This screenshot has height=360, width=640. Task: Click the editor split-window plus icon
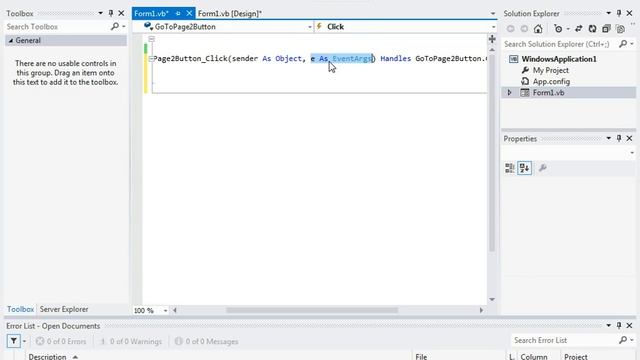point(492,39)
